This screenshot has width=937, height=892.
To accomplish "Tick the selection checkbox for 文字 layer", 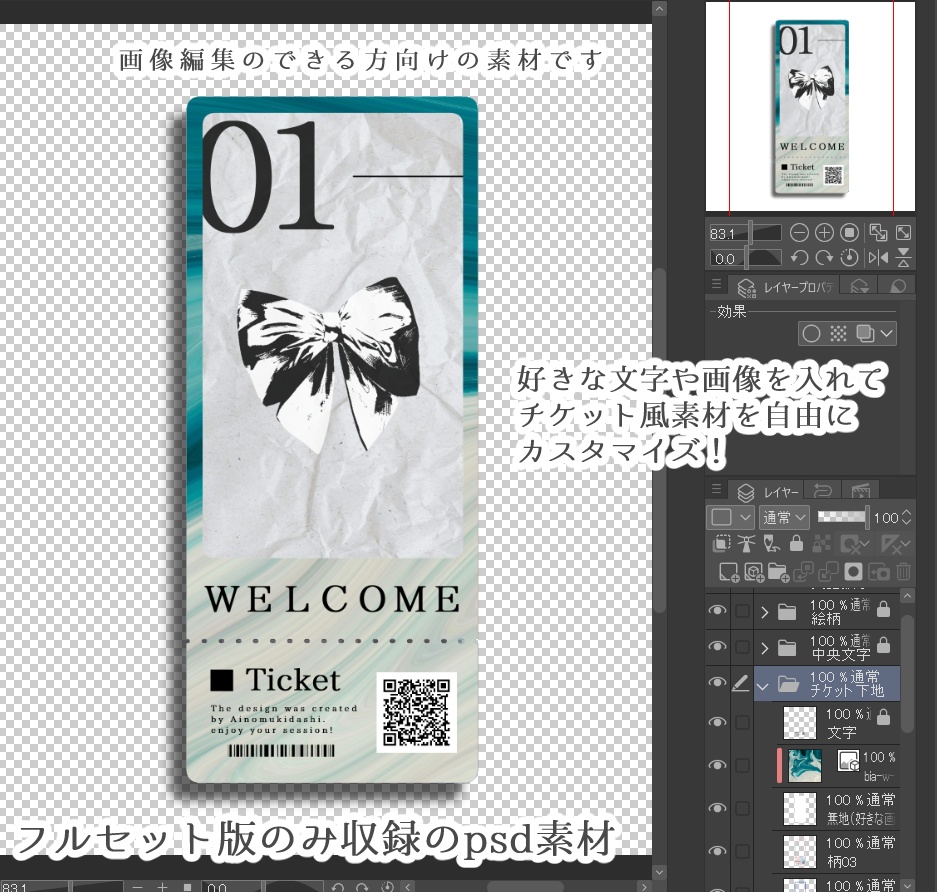I will [x=742, y=722].
